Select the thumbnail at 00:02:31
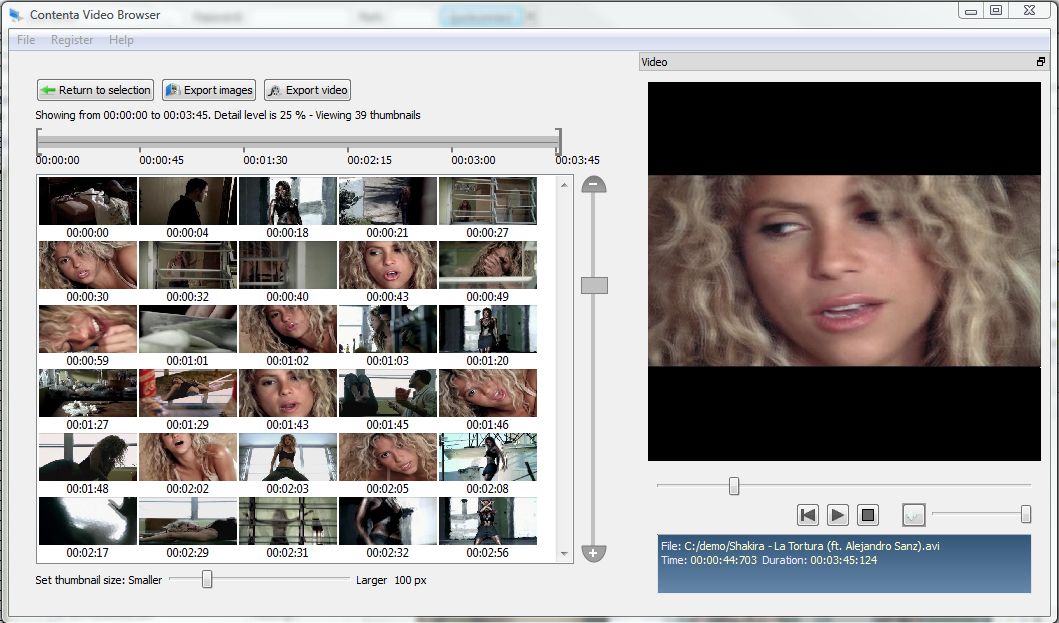Image resolution: width=1059 pixels, height=623 pixels. pyautogui.click(x=288, y=521)
